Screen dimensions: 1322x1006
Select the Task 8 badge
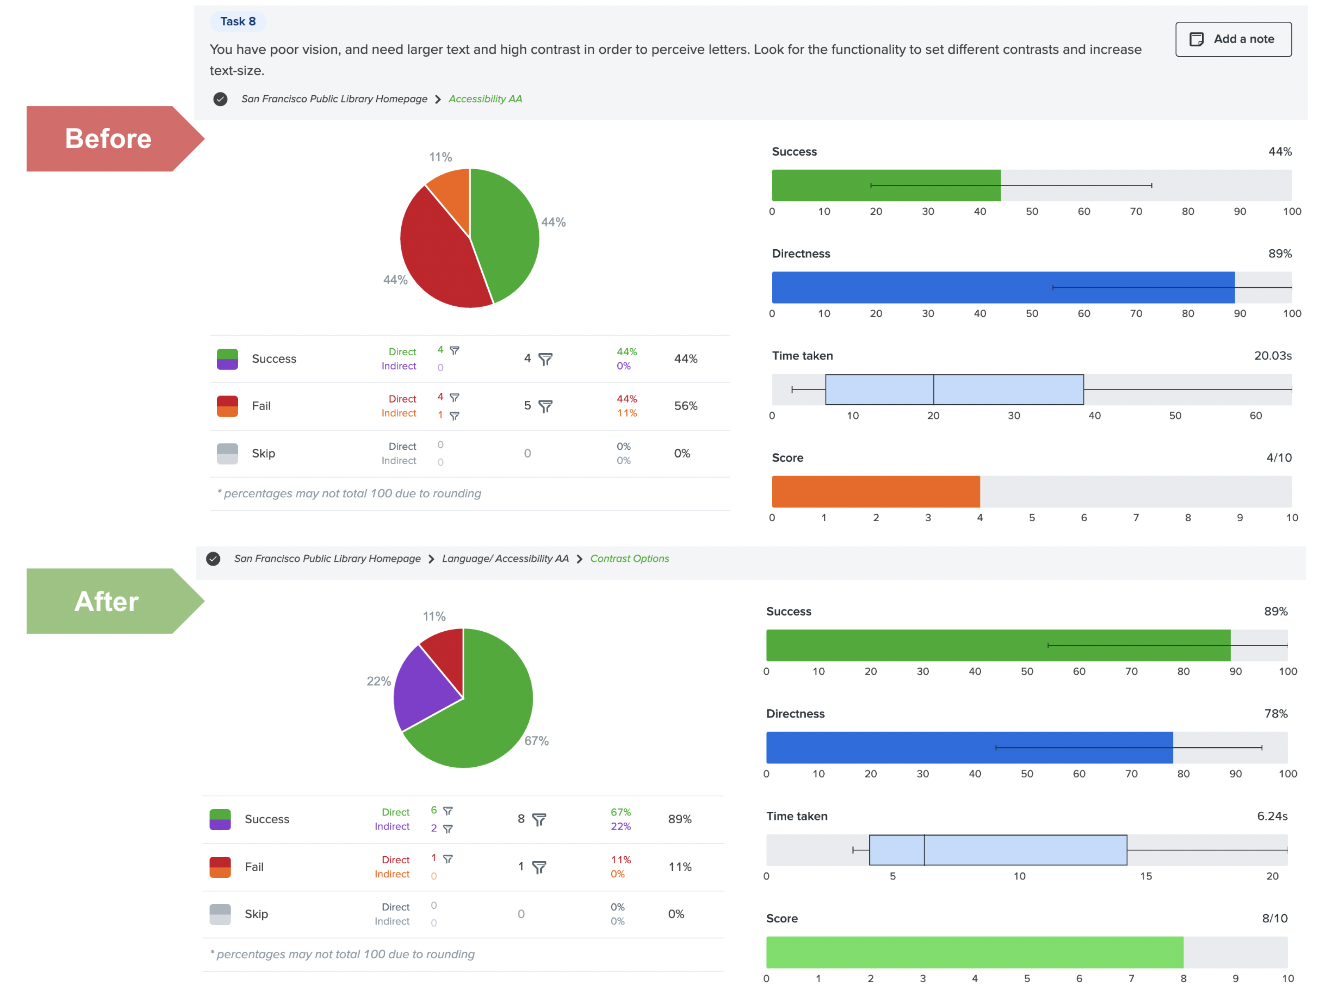point(238,21)
